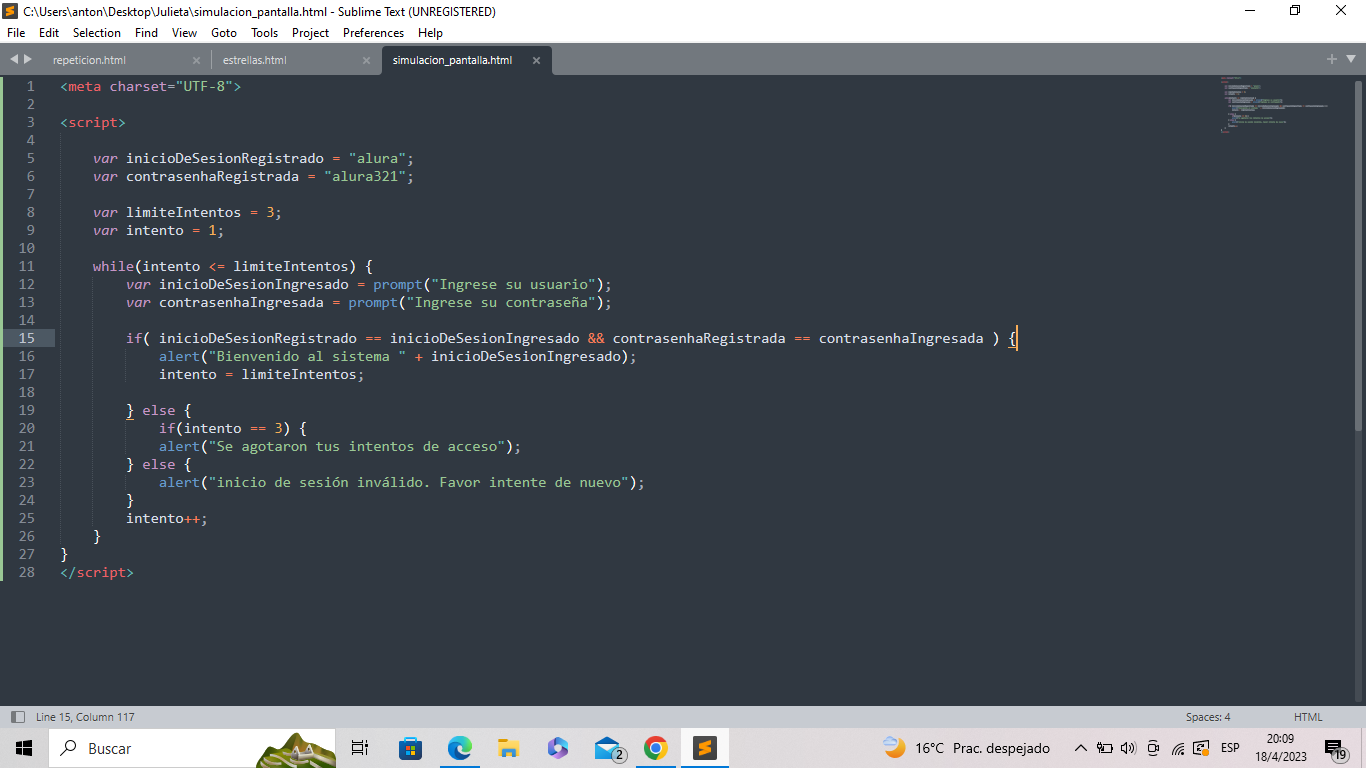Go to next tab with right arrow
Image resolution: width=1366 pixels, height=768 pixels.
click(28, 59)
